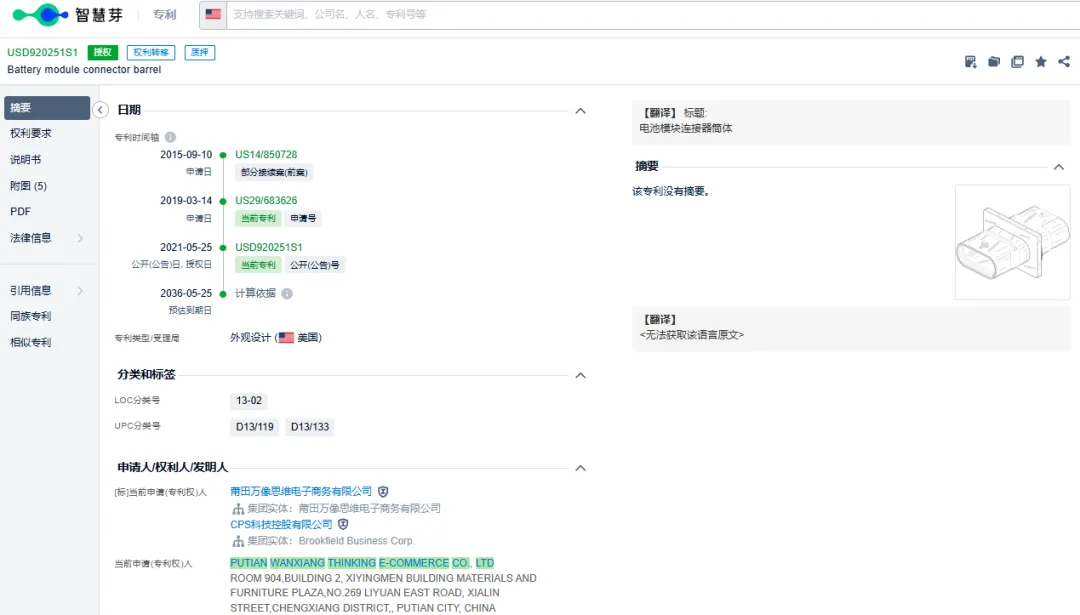Click the USD920251S1 patent number heading
The image size is (1080, 615).
pyautogui.click(x=43, y=52)
